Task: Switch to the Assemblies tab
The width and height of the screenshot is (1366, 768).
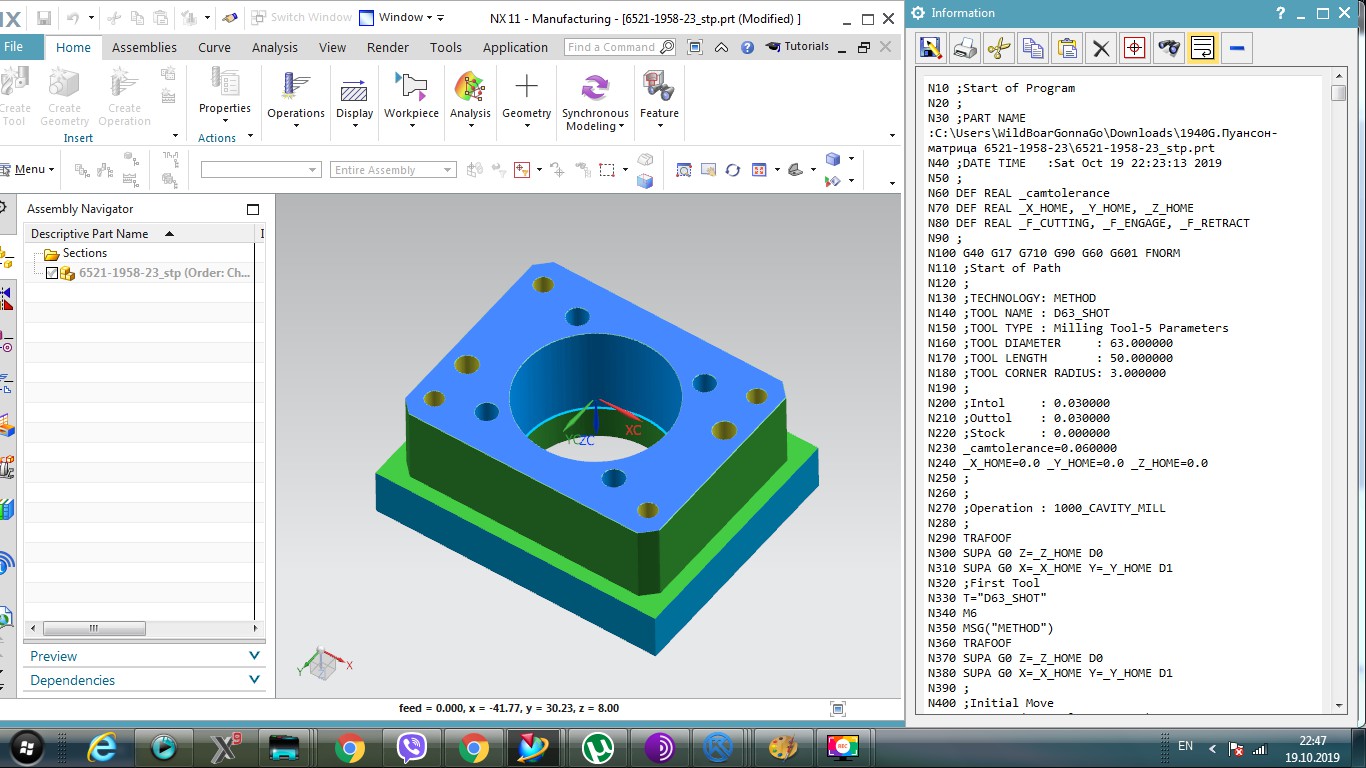Action: coord(144,47)
